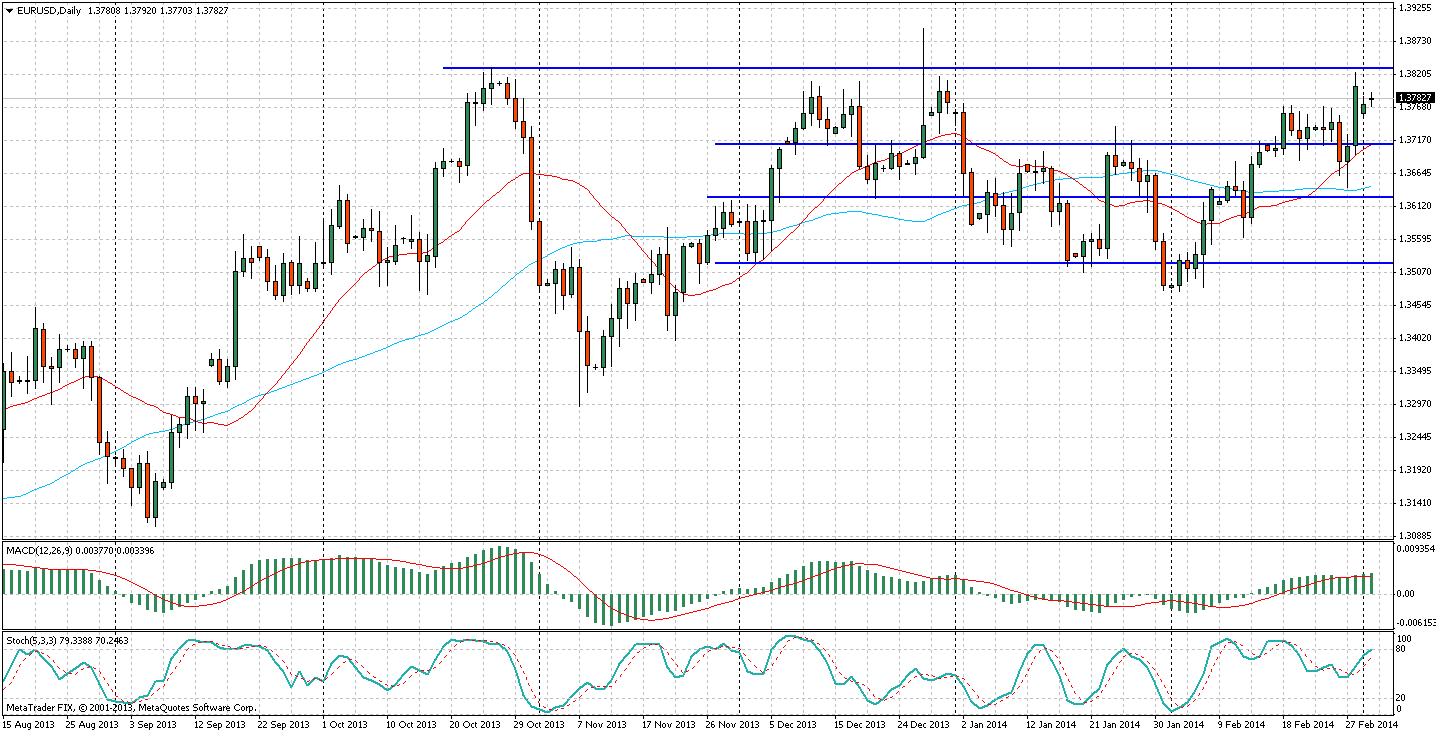Click the 1.30885 price on the scale
The height and width of the screenshot is (733, 1436).
pos(1414,535)
